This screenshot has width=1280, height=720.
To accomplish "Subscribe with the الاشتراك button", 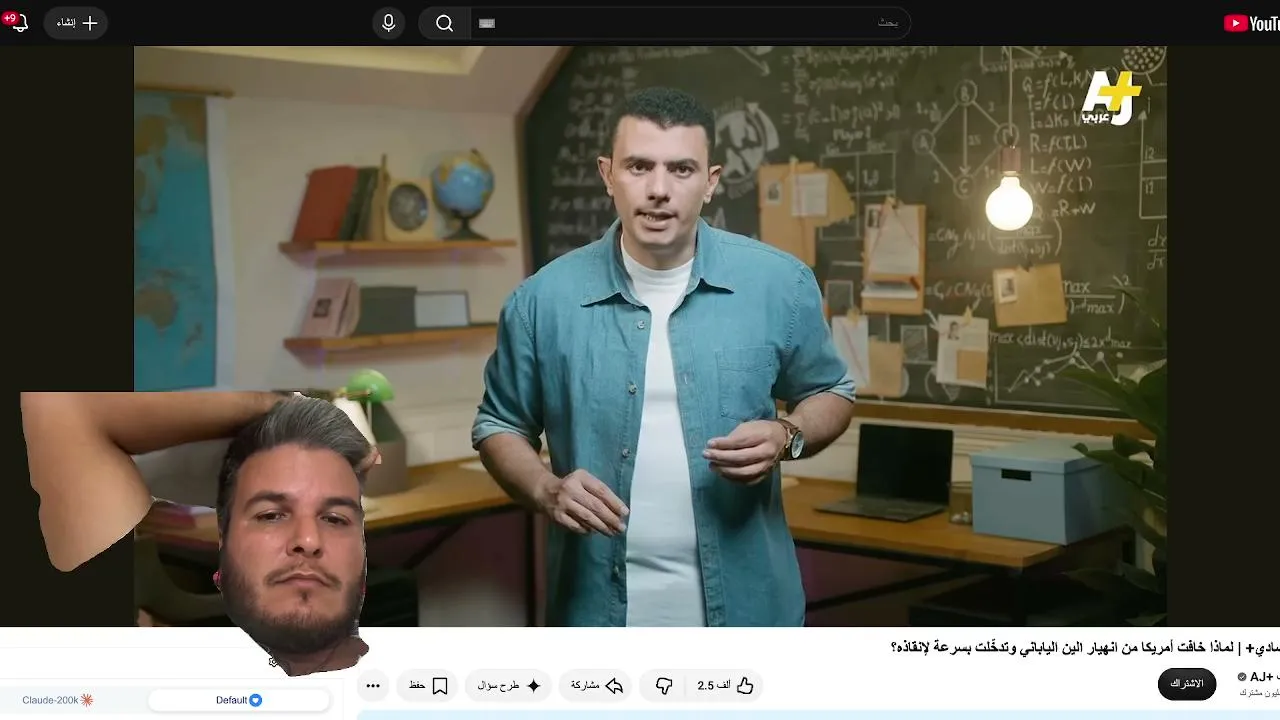I will (1187, 684).
